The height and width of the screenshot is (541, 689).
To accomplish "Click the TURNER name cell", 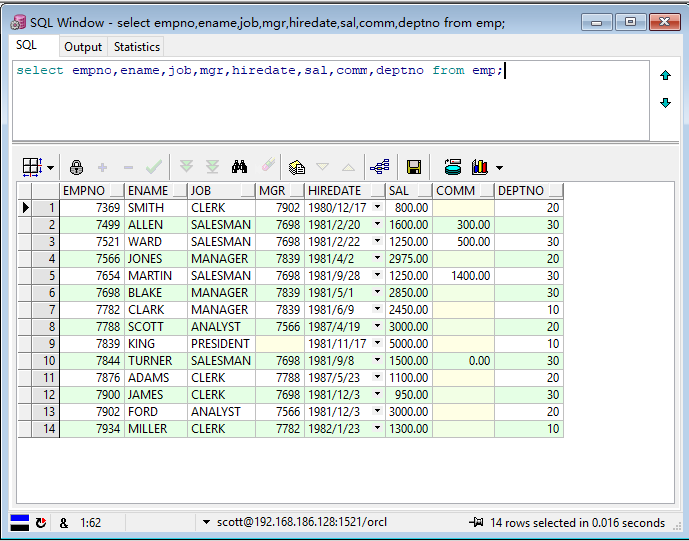I will coord(156,361).
